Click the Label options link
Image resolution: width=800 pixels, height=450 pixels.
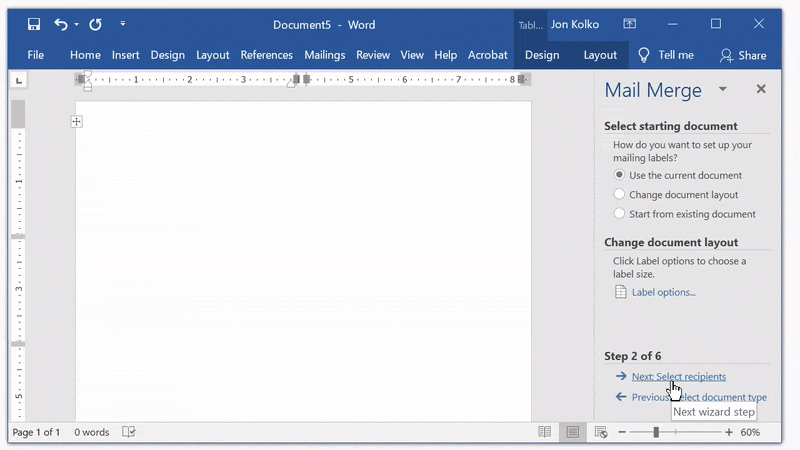[x=663, y=292]
